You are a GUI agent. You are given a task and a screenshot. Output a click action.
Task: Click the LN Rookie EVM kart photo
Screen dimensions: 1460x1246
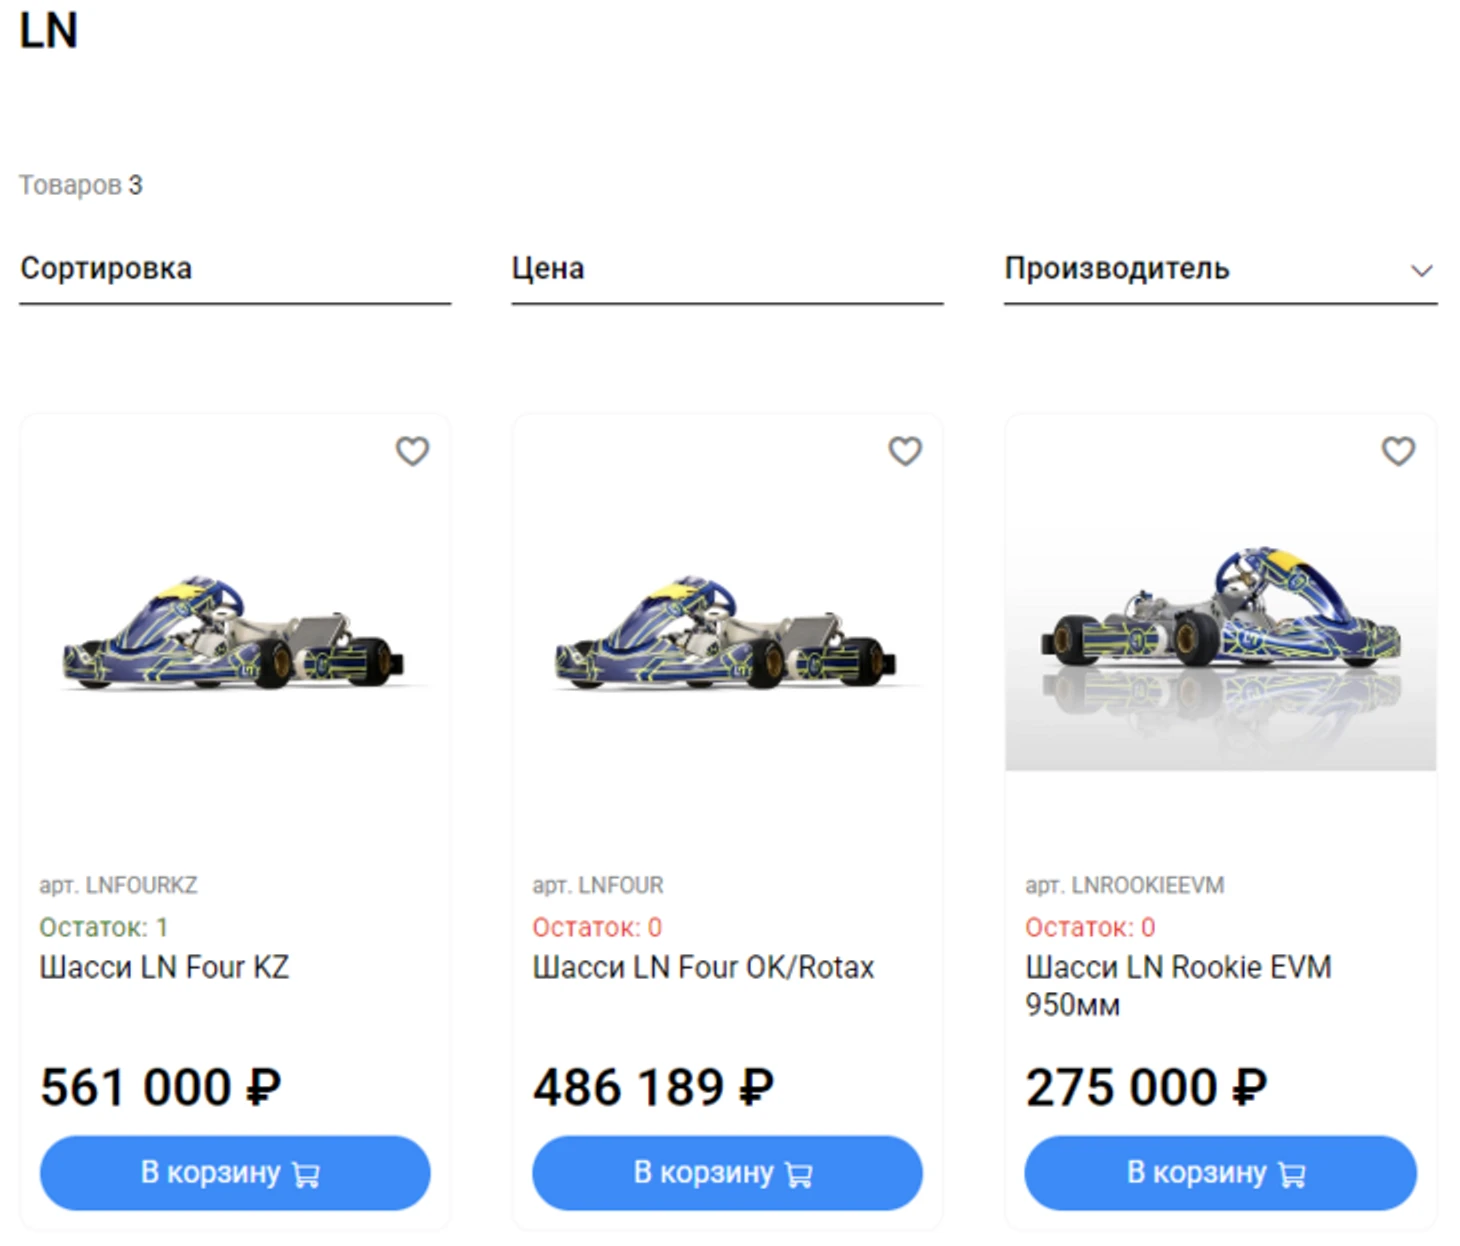pyautogui.click(x=1220, y=610)
